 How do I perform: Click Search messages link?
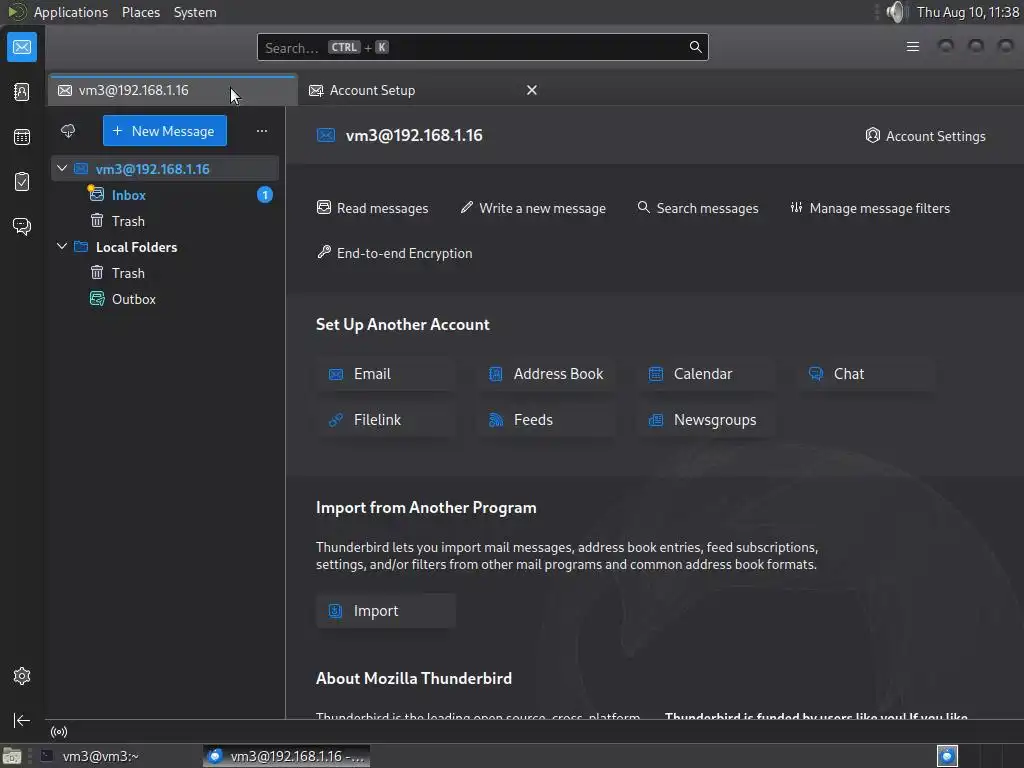697,208
